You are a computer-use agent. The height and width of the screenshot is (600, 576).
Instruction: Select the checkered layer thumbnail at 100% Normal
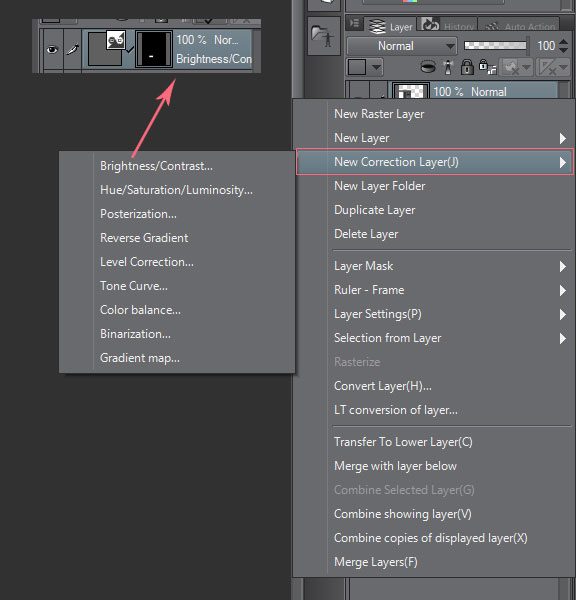(410, 91)
